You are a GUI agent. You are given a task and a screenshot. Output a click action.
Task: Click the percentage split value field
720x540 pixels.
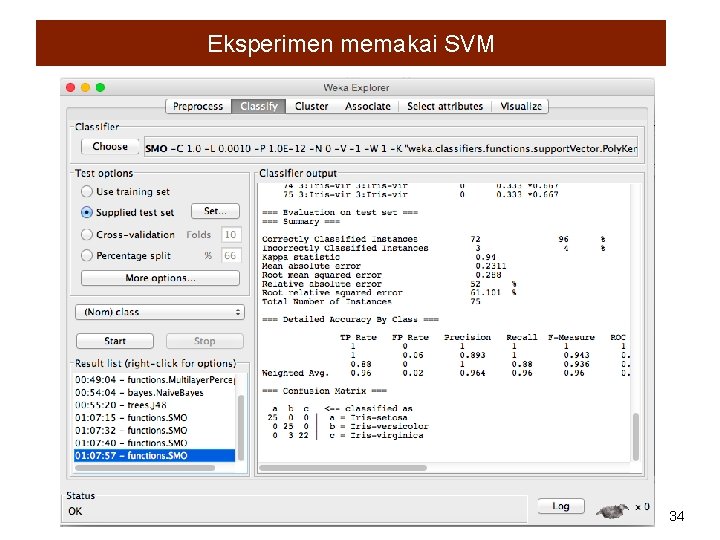tap(231, 255)
